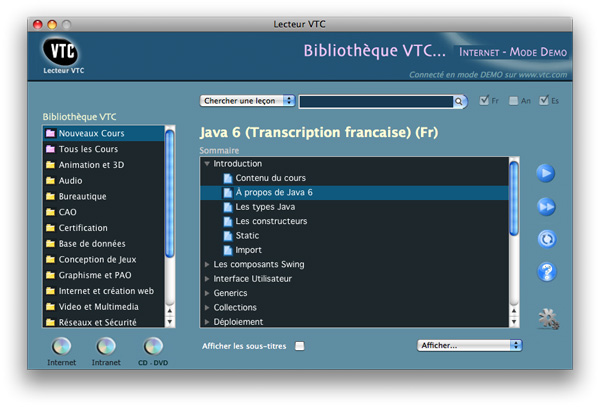Select Bureautique category
Image resolution: width=600 pixels, height=407 pixels.
[x=104, y=196]
